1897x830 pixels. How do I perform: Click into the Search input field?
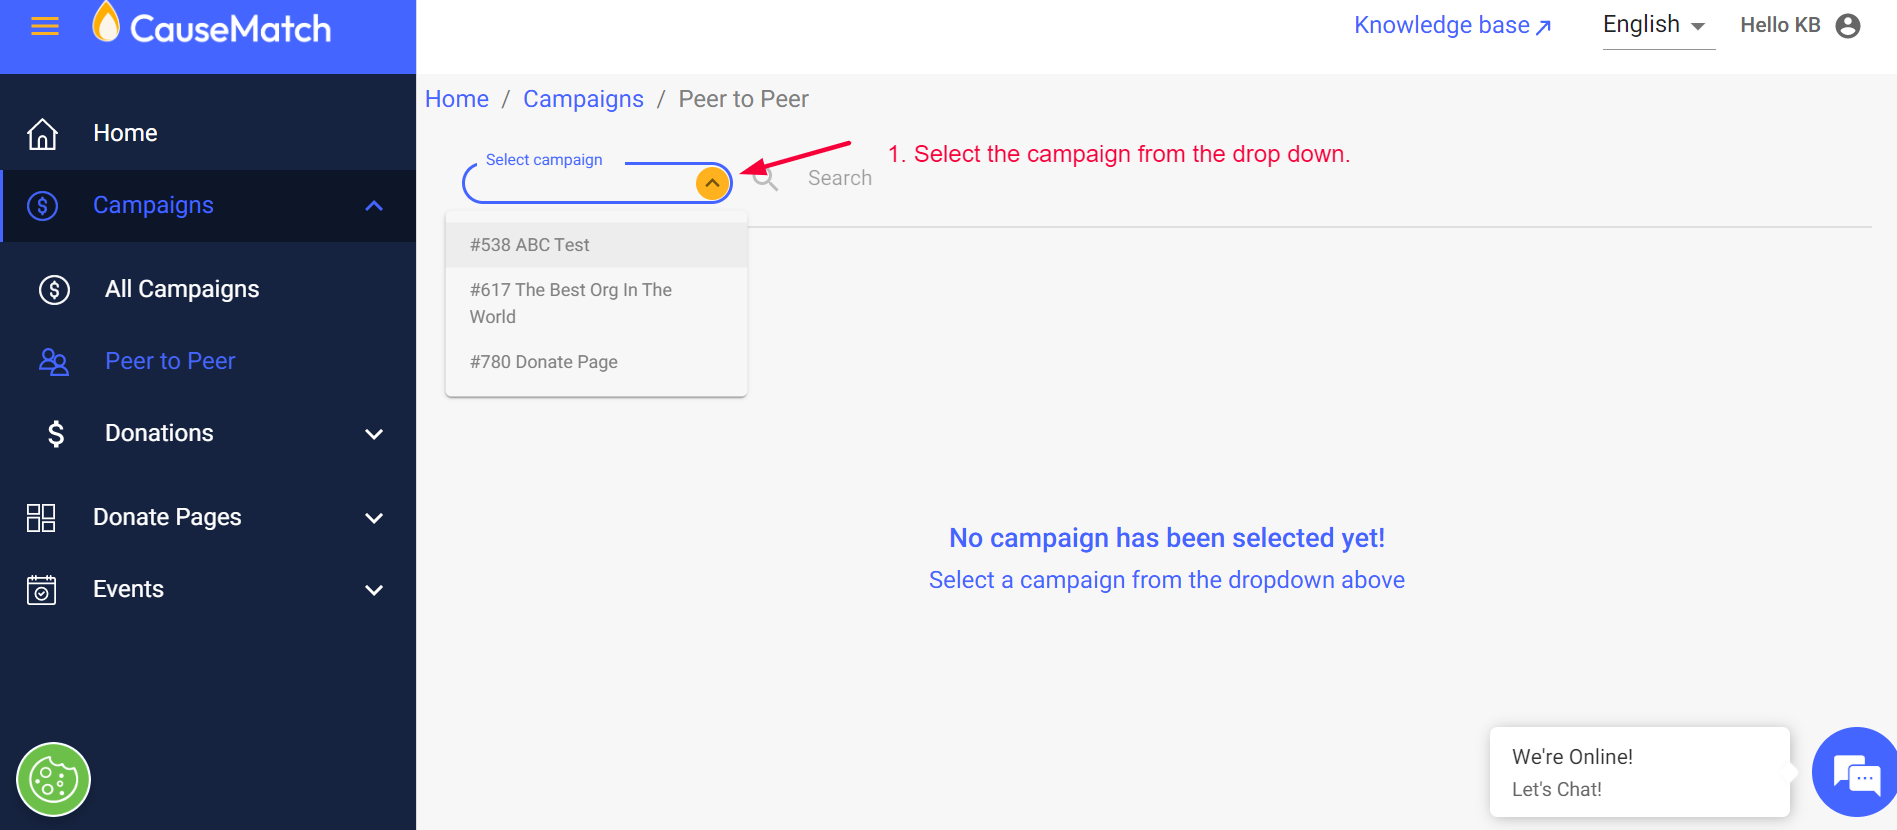click(x=840, y=178)
